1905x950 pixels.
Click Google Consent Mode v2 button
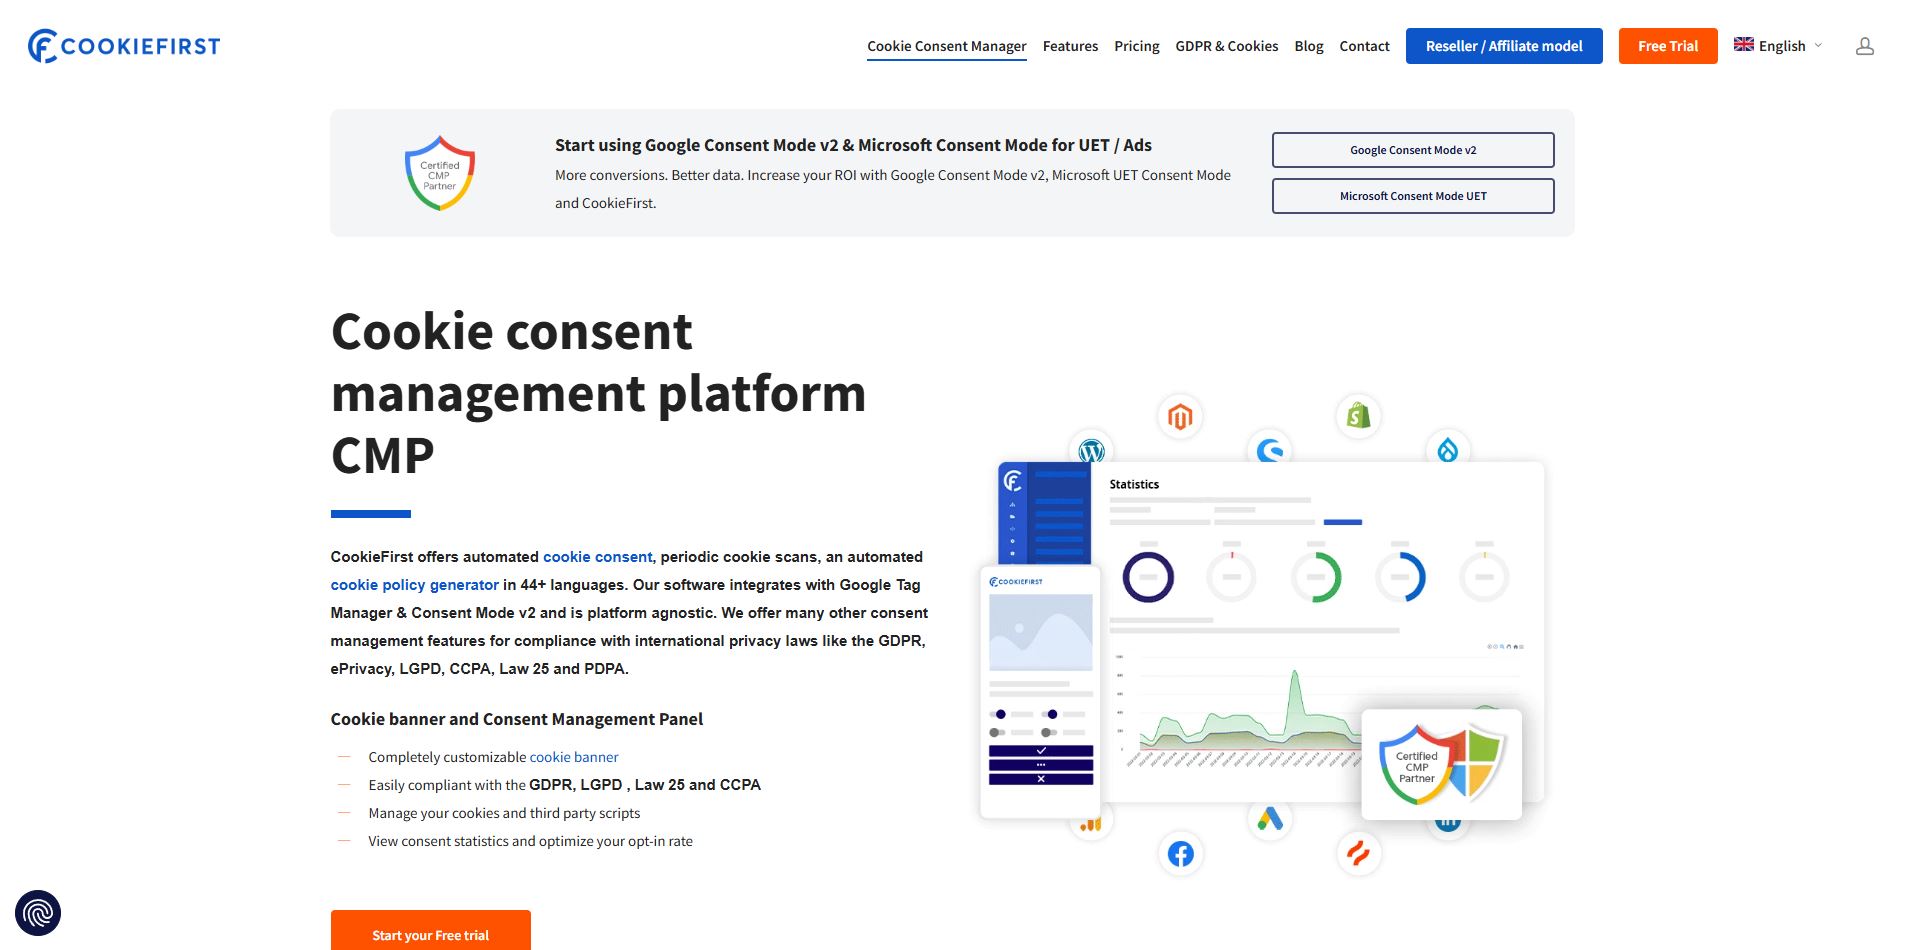tap(1413, 150)
